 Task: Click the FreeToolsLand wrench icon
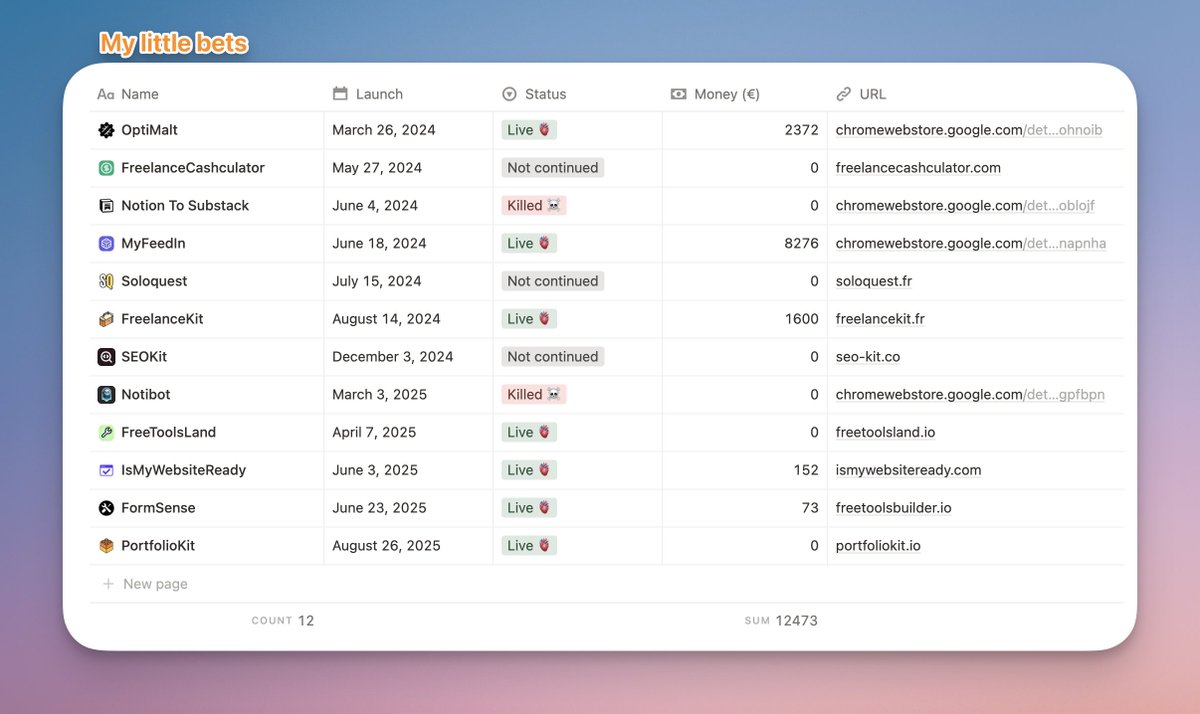coord(106,432)
